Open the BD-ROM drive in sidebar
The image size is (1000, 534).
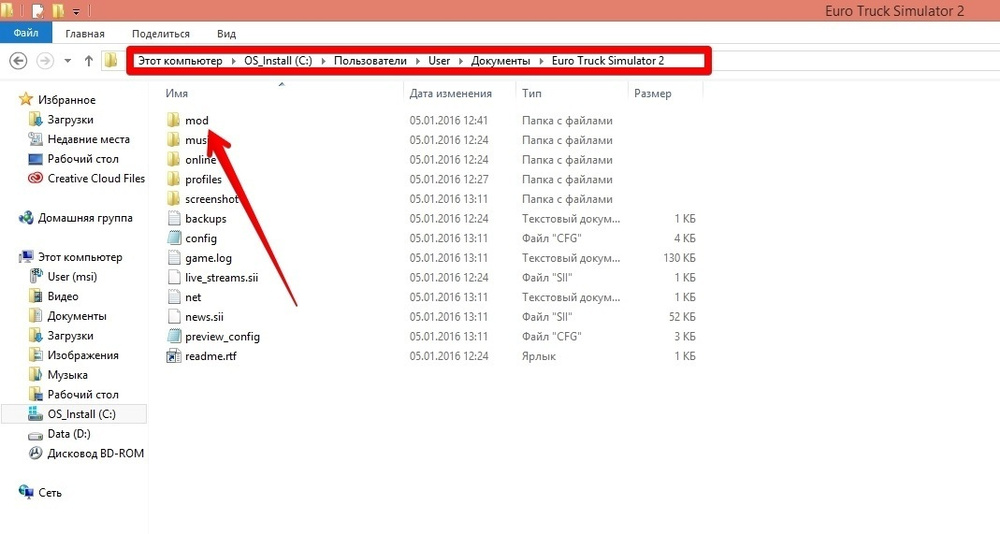pos(95,453)
